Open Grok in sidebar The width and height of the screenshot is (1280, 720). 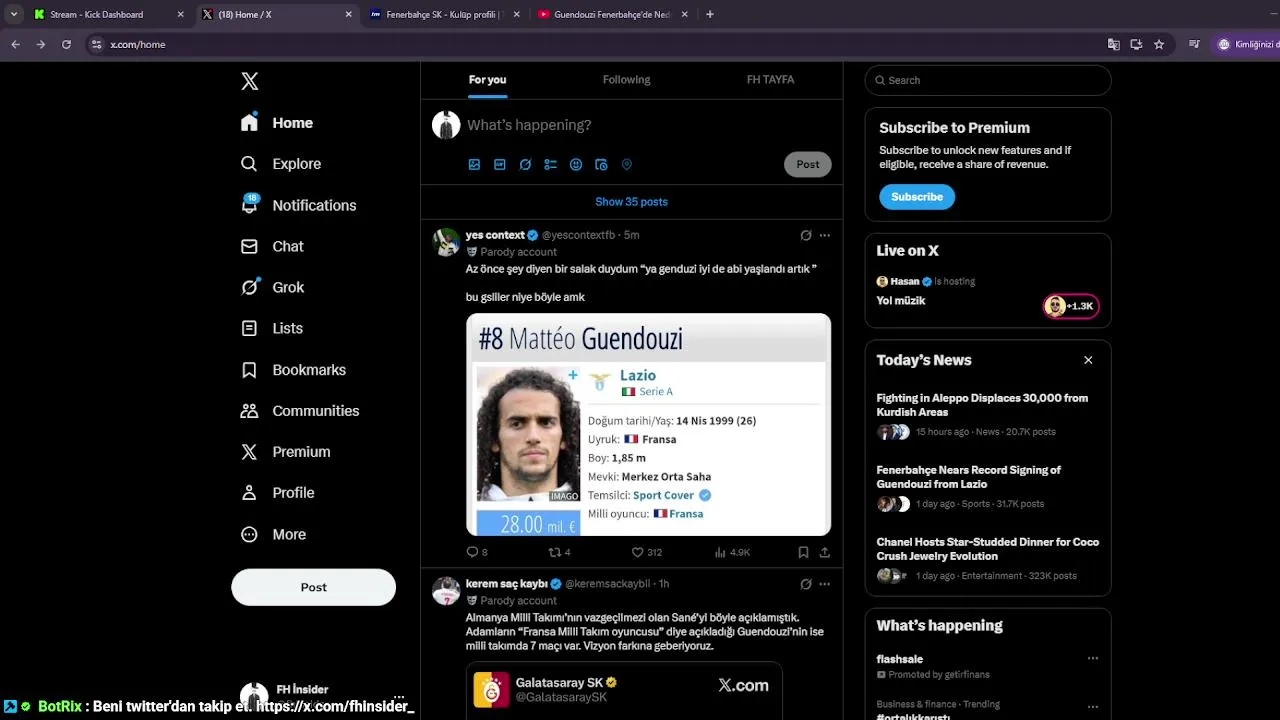pos(272,287)
